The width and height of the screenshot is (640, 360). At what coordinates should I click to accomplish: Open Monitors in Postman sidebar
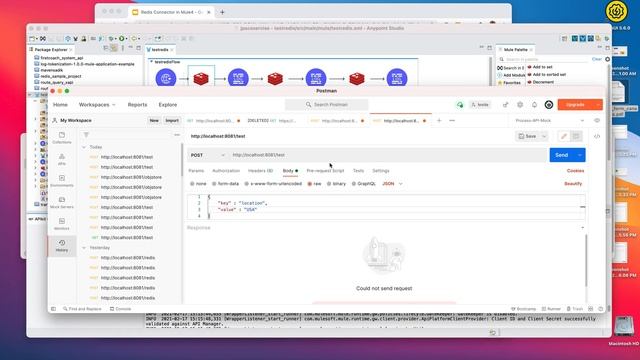pos(62,224)
